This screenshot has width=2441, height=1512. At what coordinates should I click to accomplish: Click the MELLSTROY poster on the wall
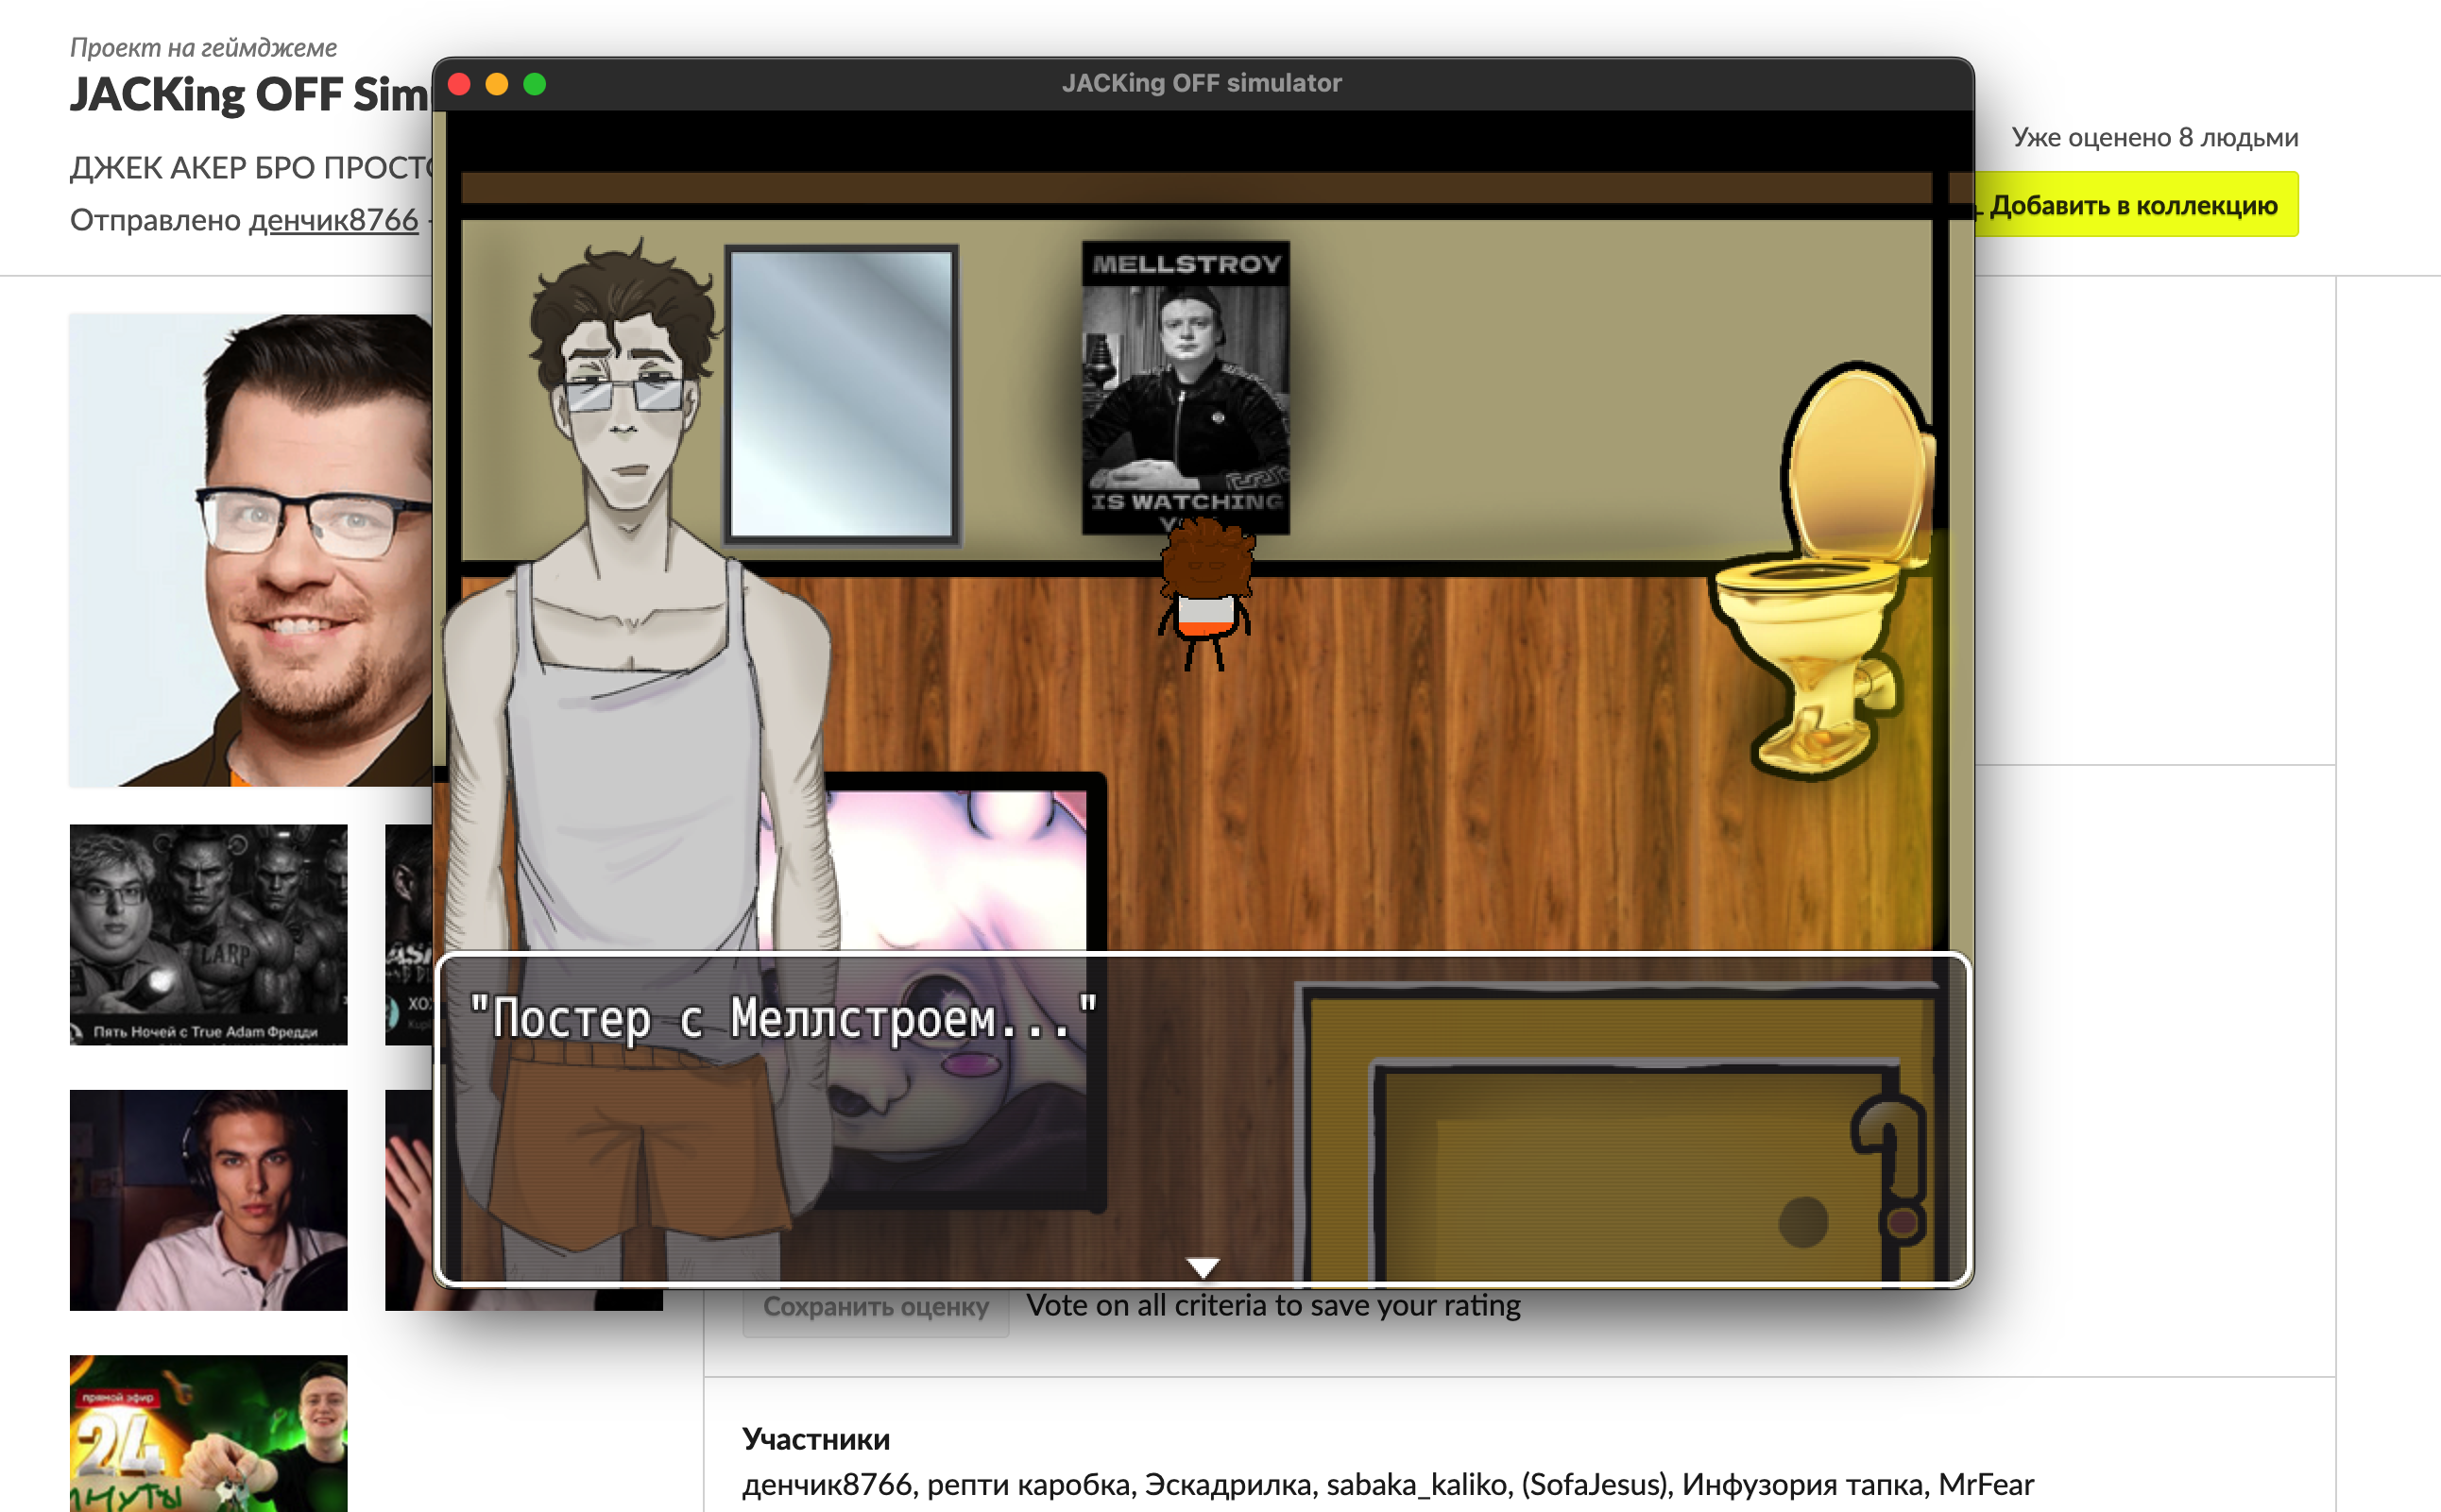click(x=1185, y=387)
